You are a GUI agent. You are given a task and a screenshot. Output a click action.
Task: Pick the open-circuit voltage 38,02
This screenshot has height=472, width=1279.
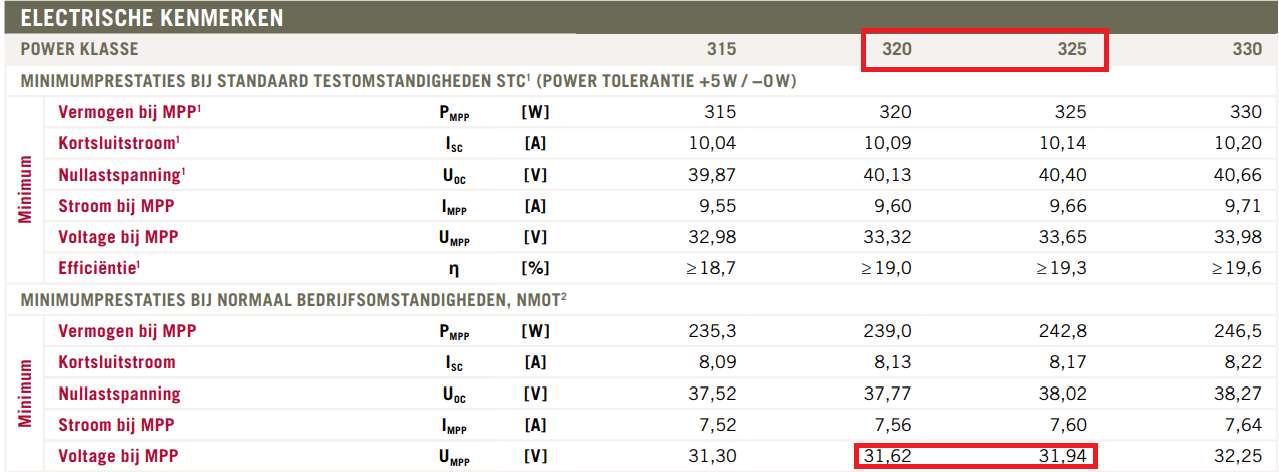1064,393
